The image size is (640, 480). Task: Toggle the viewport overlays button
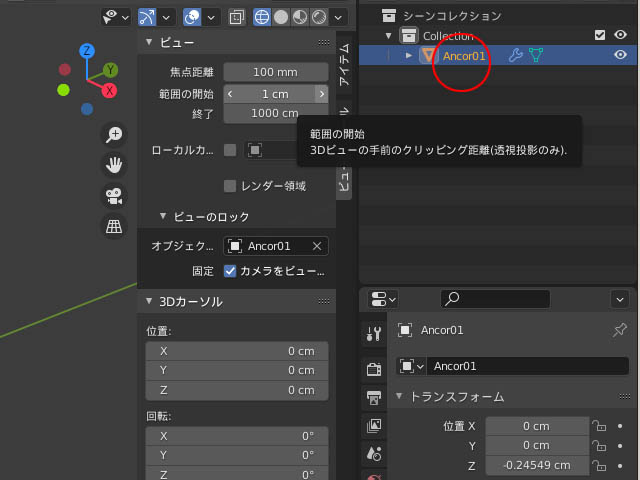click(x=192, y=17)
